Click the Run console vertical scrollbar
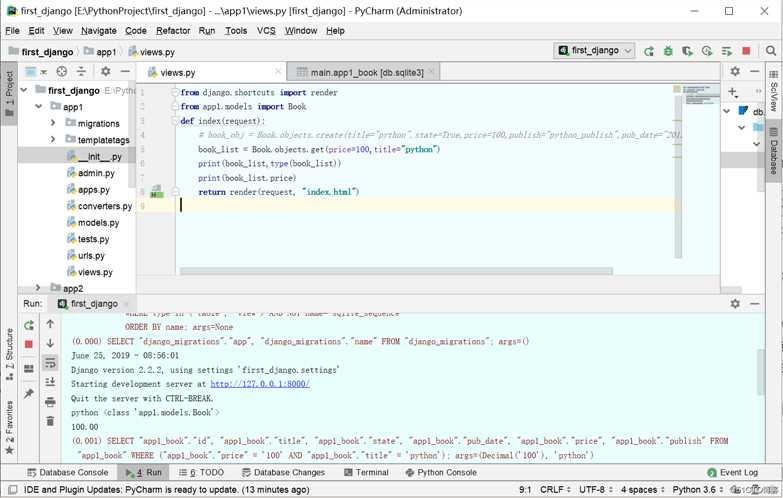Screen dimensions: 783x498 click(x=761, y=372)
